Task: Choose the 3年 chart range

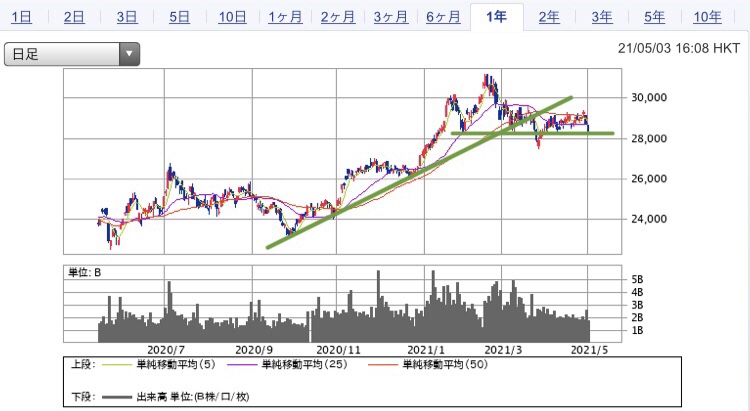Action: pyautogui.click(x=602, y=17)
